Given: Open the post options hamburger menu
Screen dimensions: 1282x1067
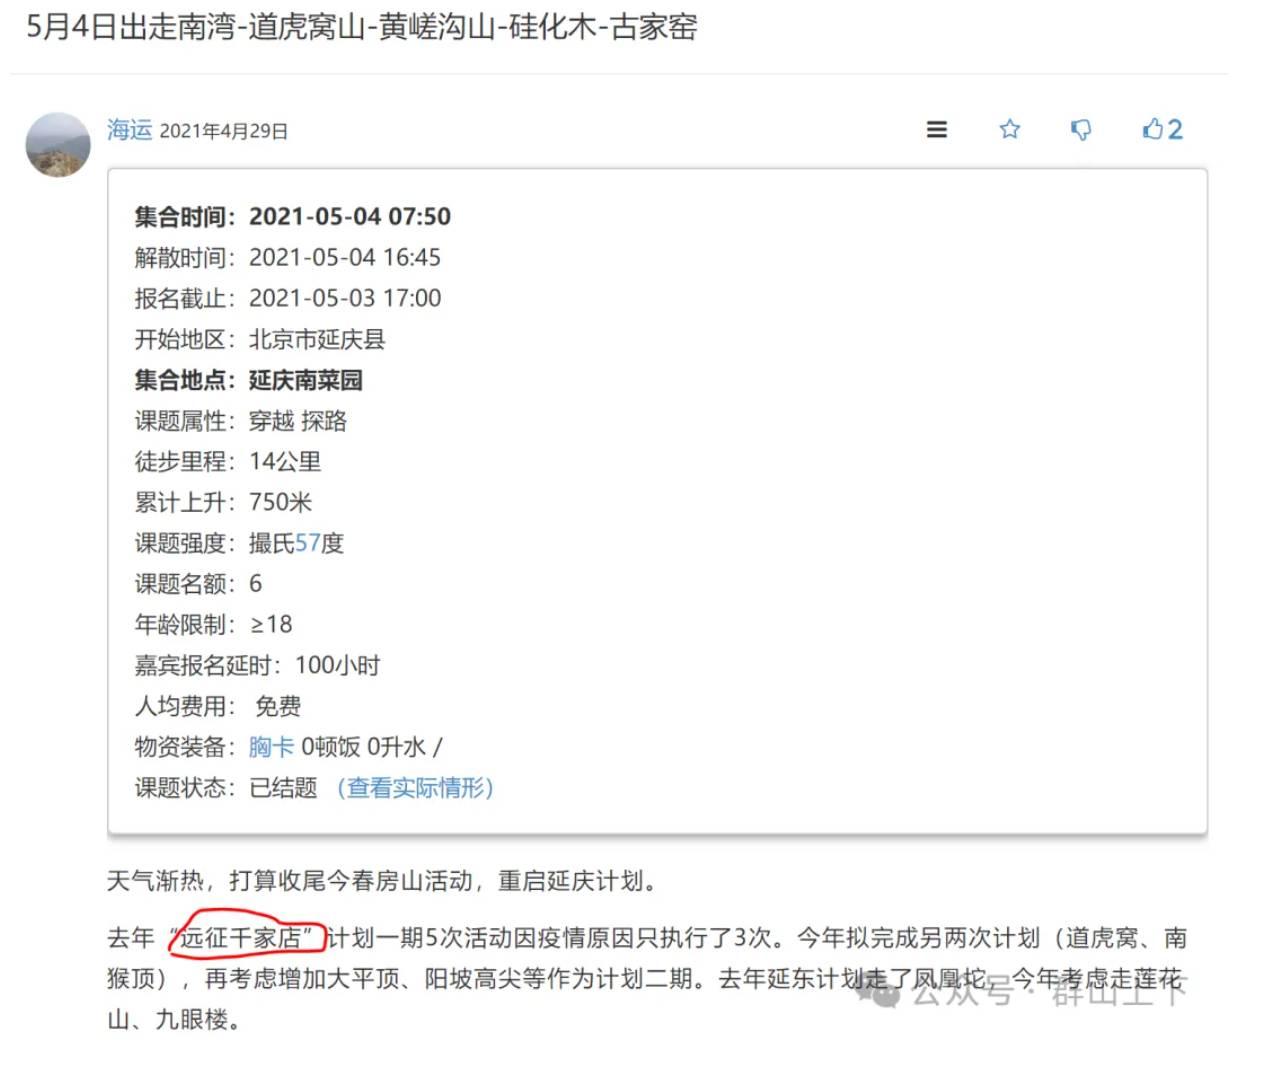Looking at the screenshot, I should 936,129.
